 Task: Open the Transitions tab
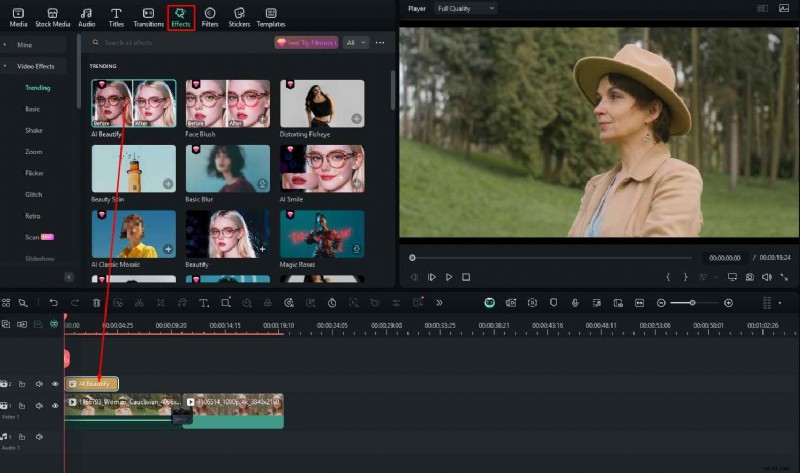coord(148,17)
